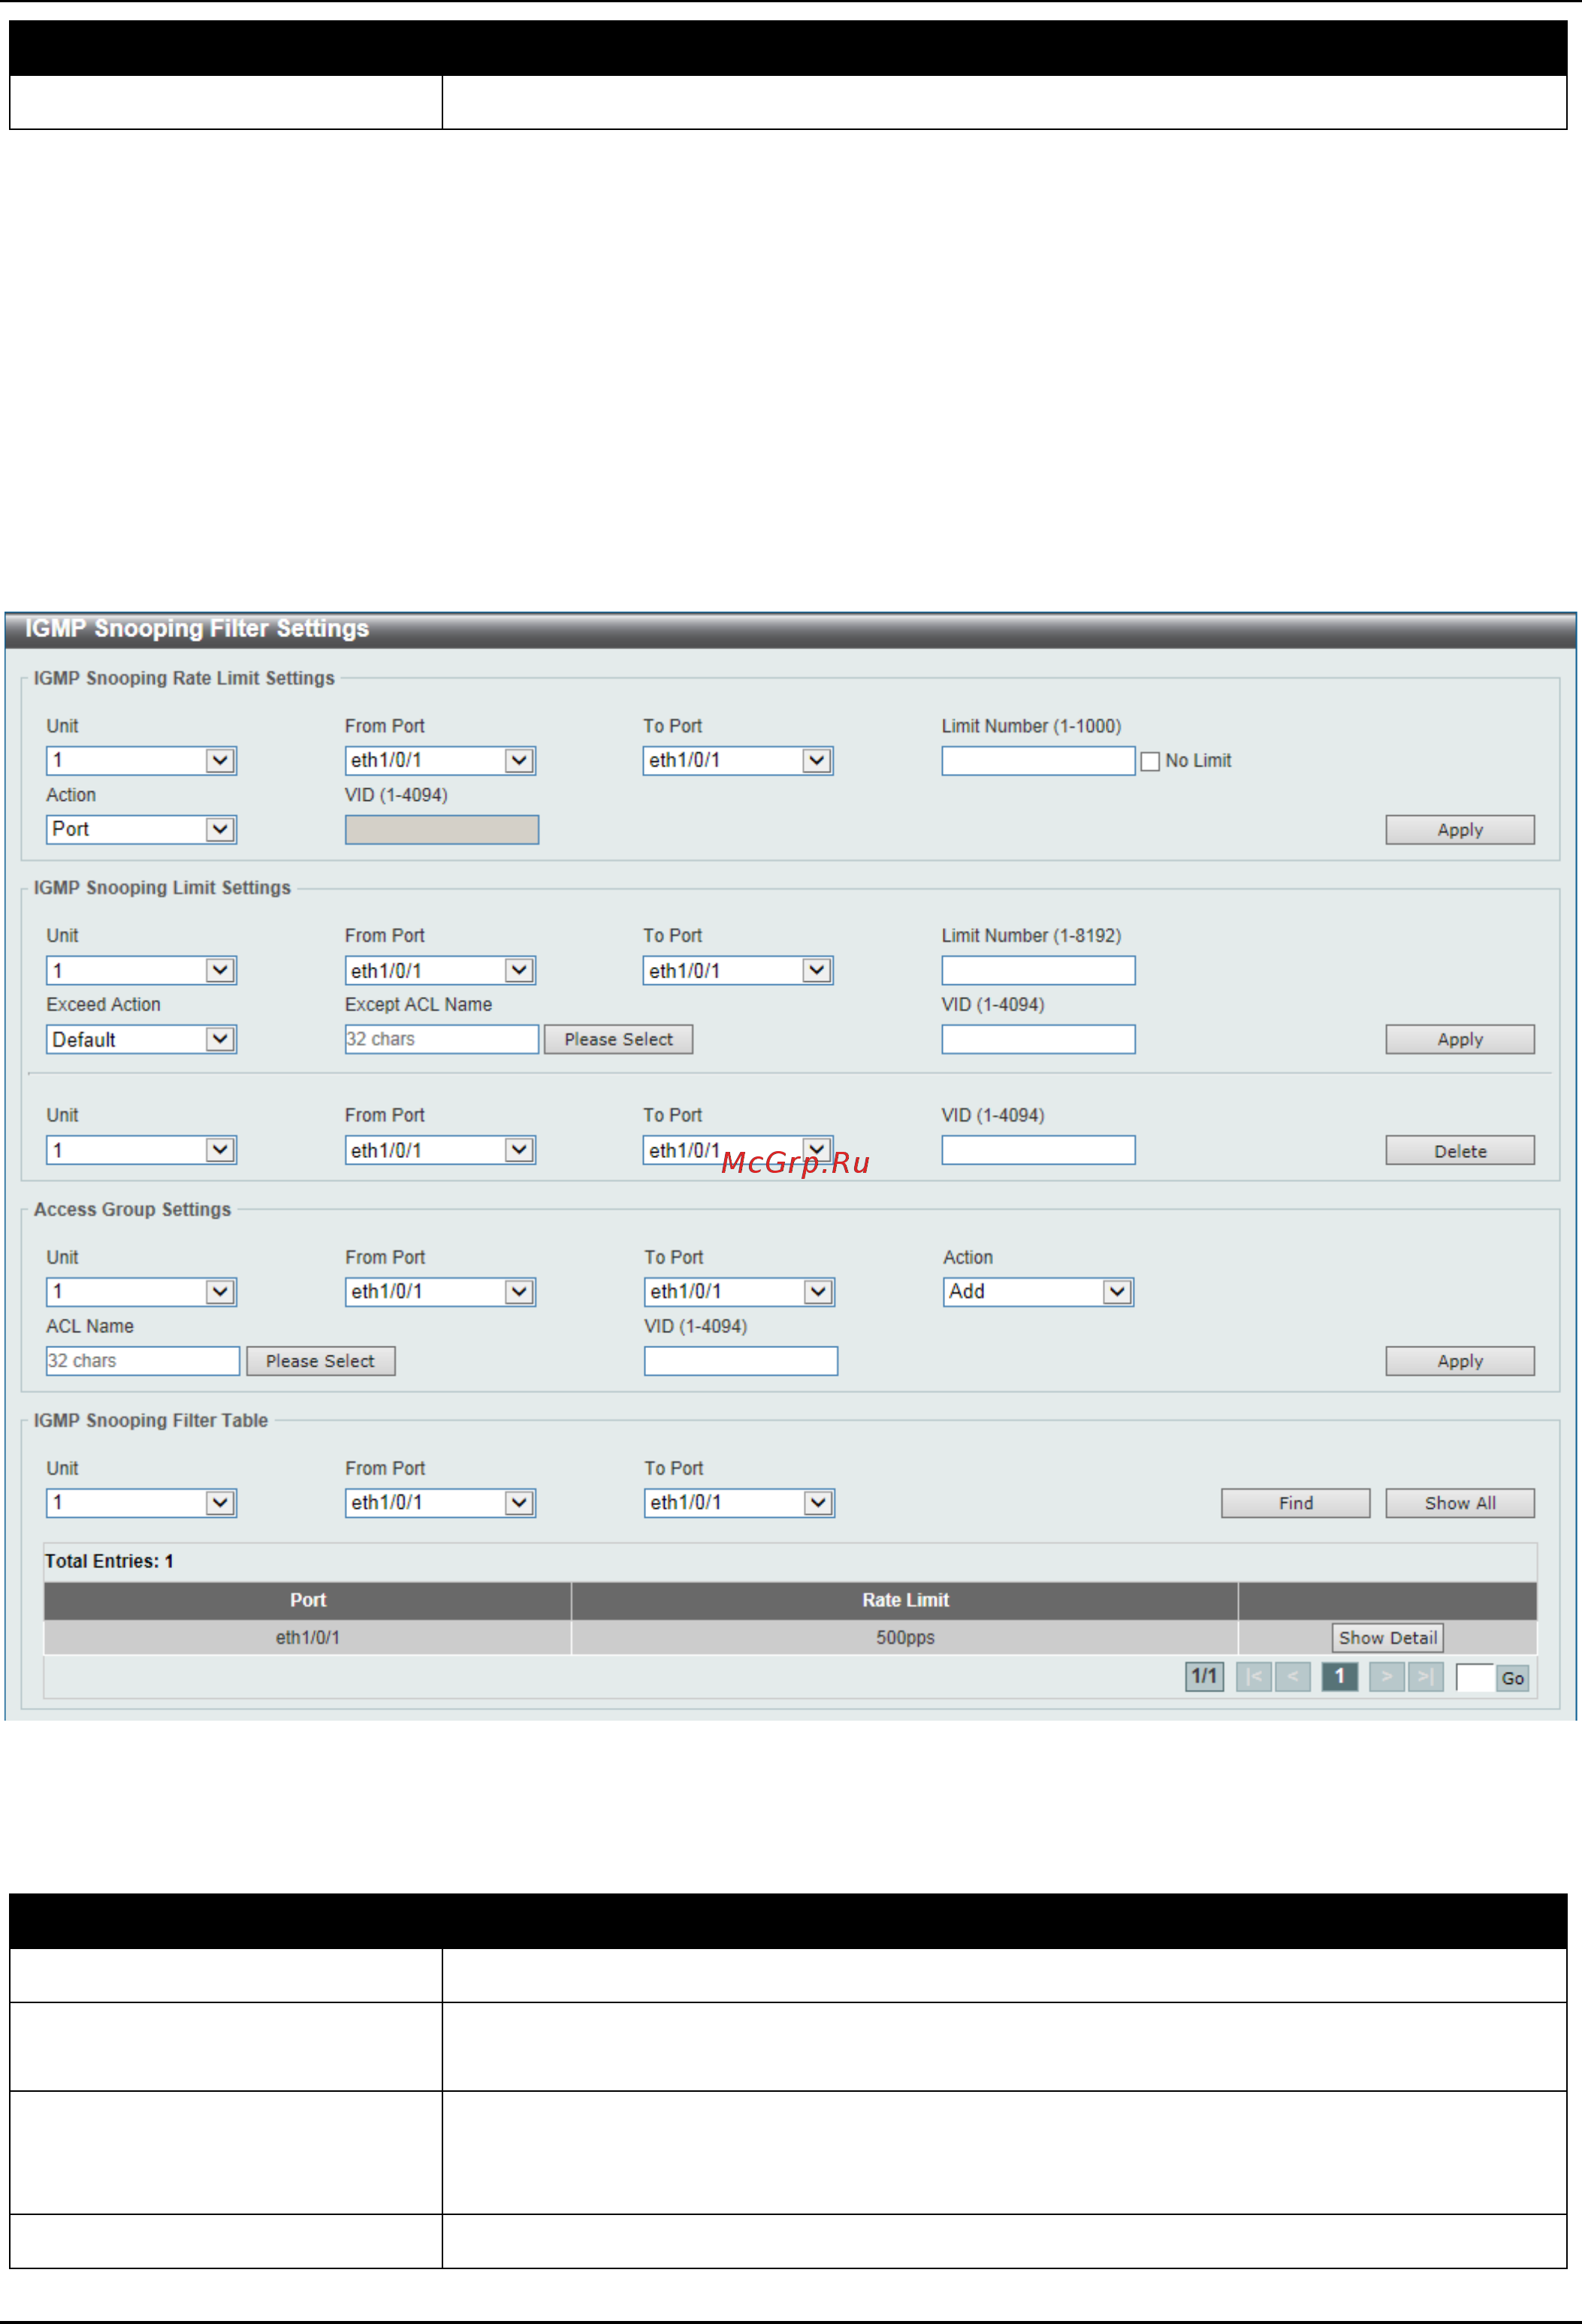The width and height of the screenshot is (1582, 2324).
Task: Open To Port dropdown in Snooping Filter Table
Action: point(739,1503)
